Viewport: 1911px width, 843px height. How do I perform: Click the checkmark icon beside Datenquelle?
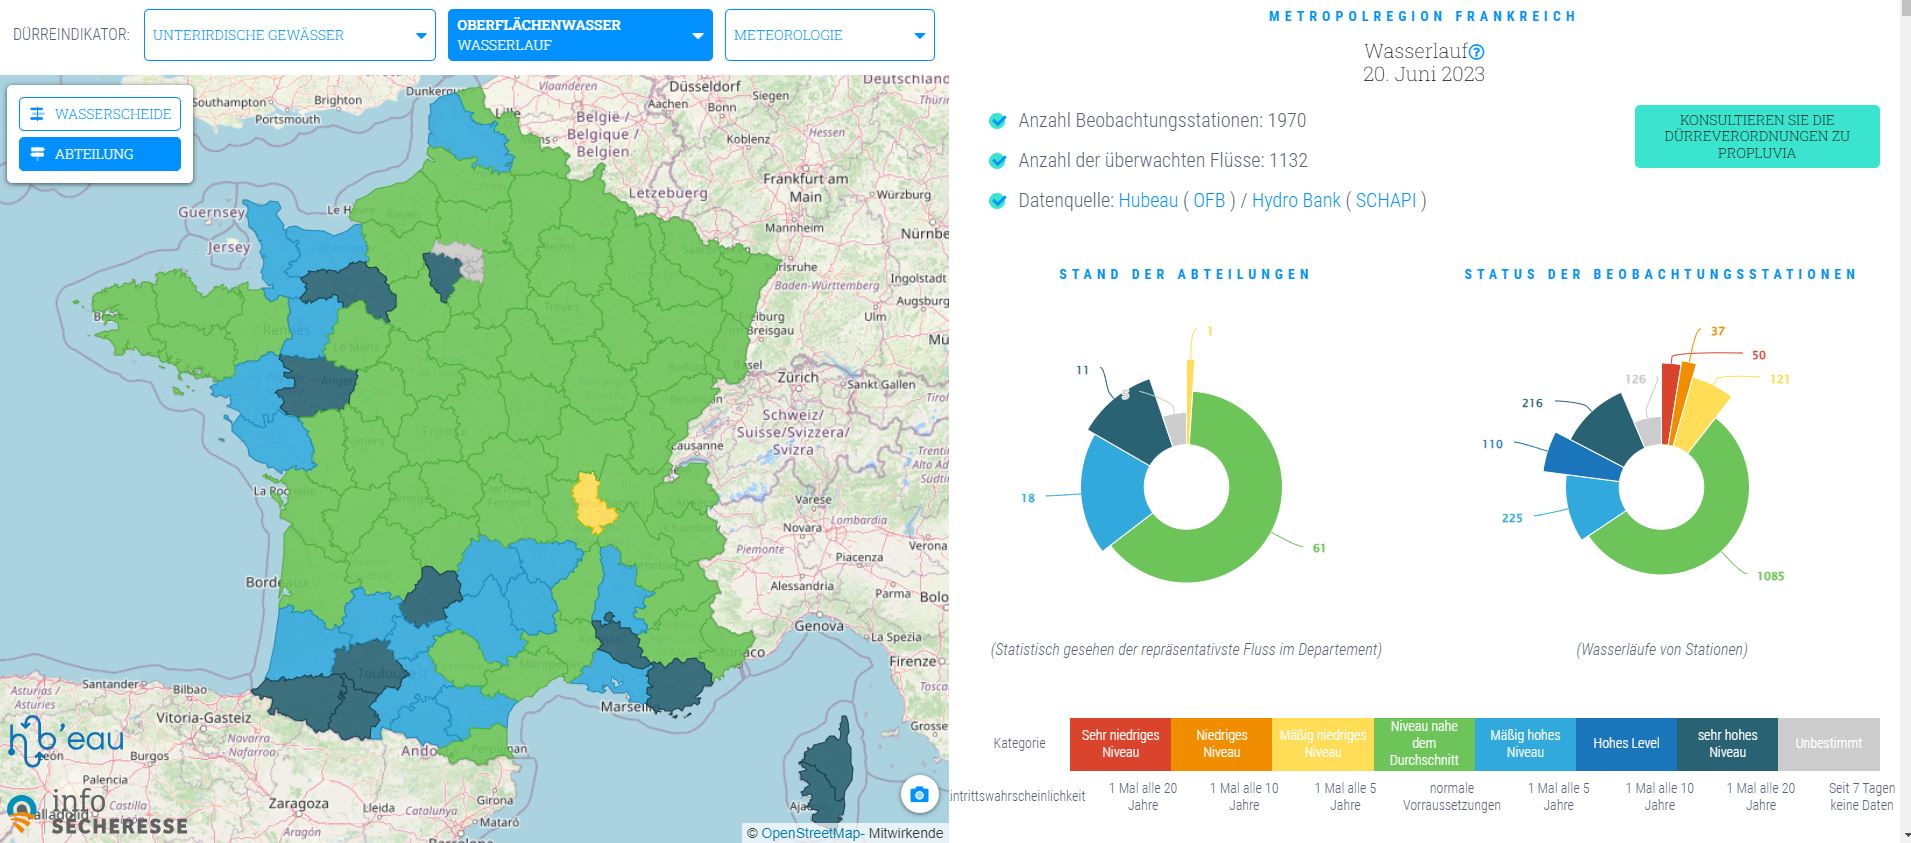[997, 201]
